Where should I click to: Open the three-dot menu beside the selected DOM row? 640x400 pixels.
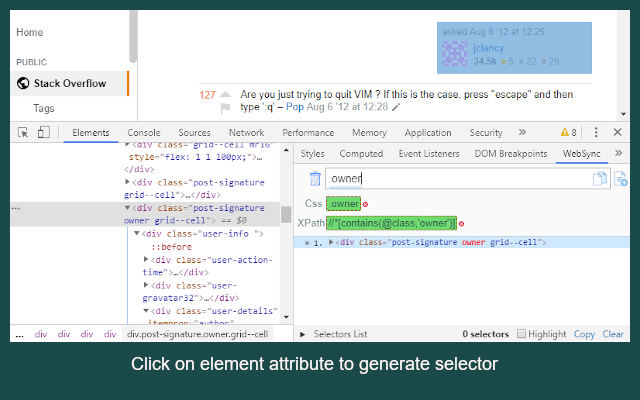tap(16, 209)
